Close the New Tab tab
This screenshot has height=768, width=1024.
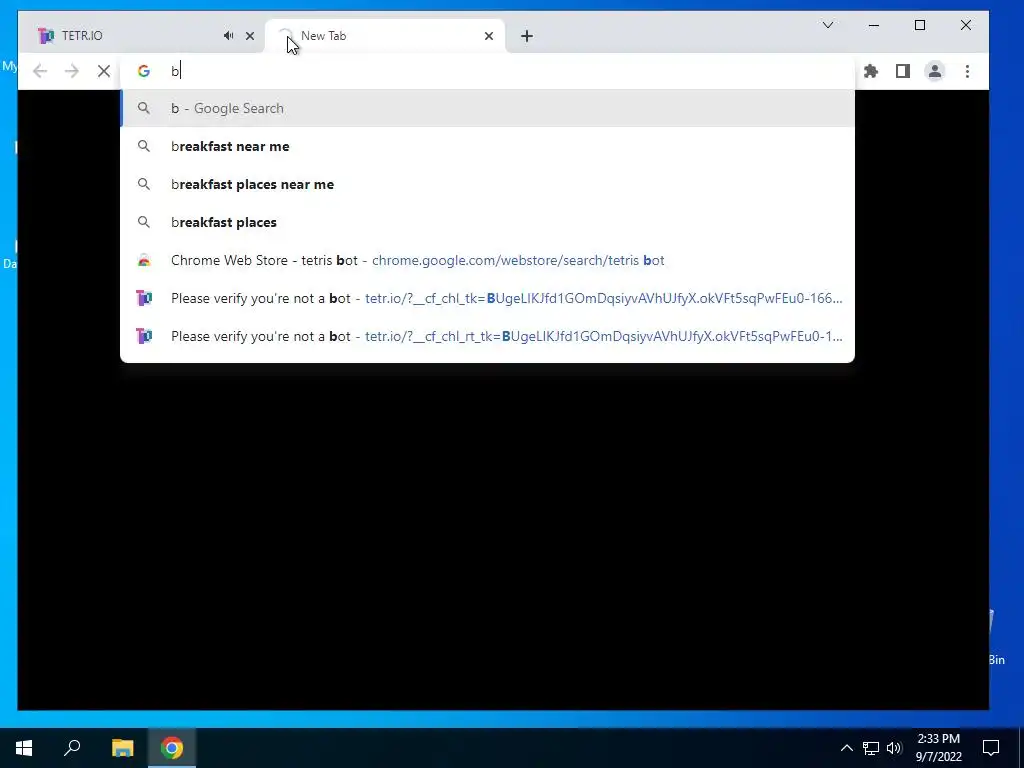click(x=488, y=36)
